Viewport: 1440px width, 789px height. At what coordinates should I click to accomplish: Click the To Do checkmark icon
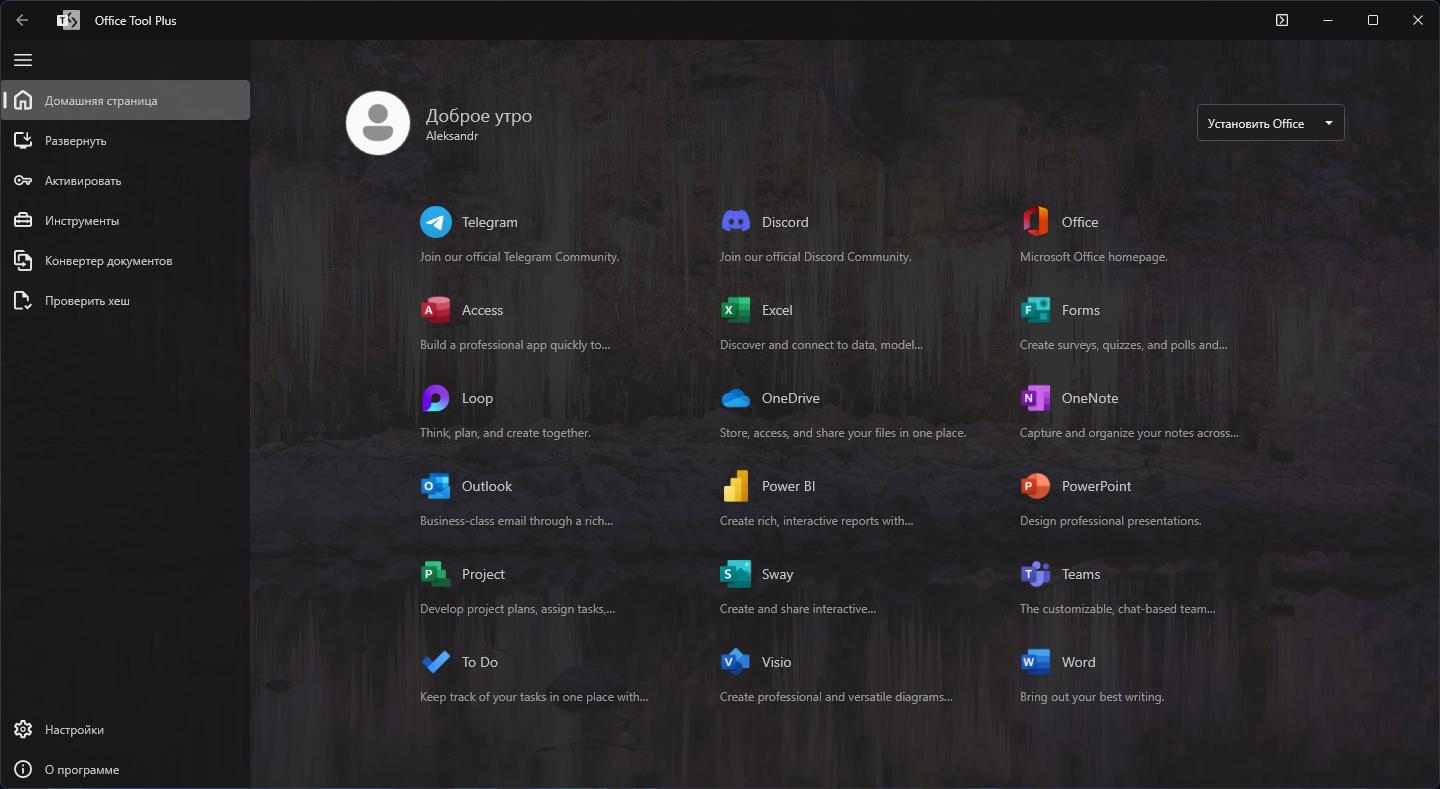[x=436, y=662]
